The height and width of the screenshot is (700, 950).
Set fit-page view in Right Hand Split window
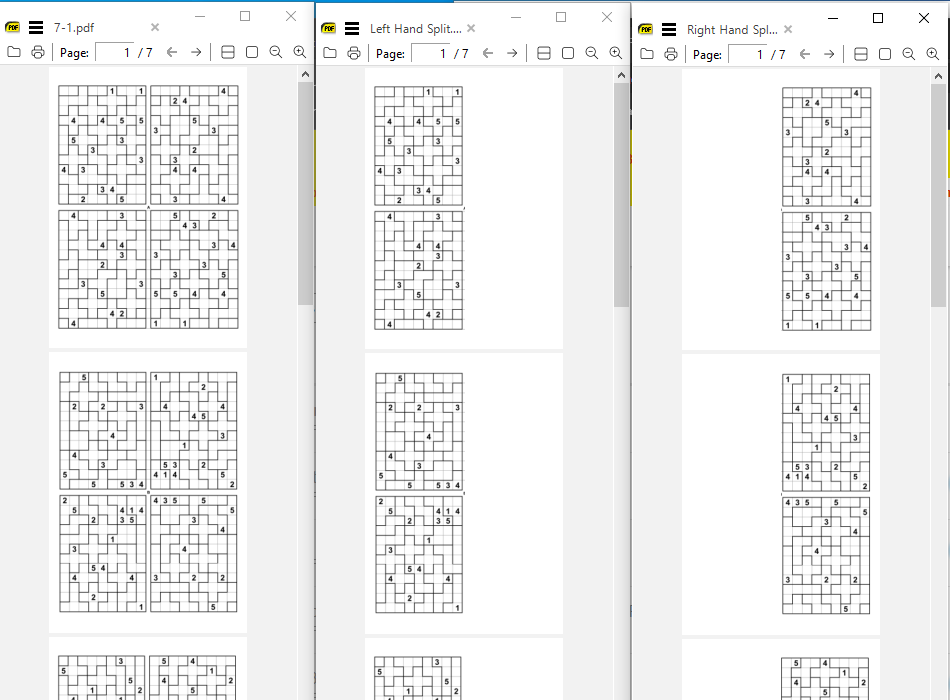pos(885,55)
